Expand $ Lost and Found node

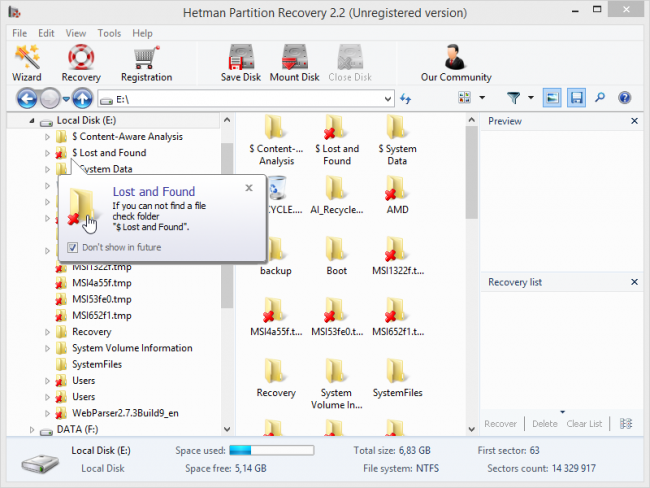(x=47, y=153)
